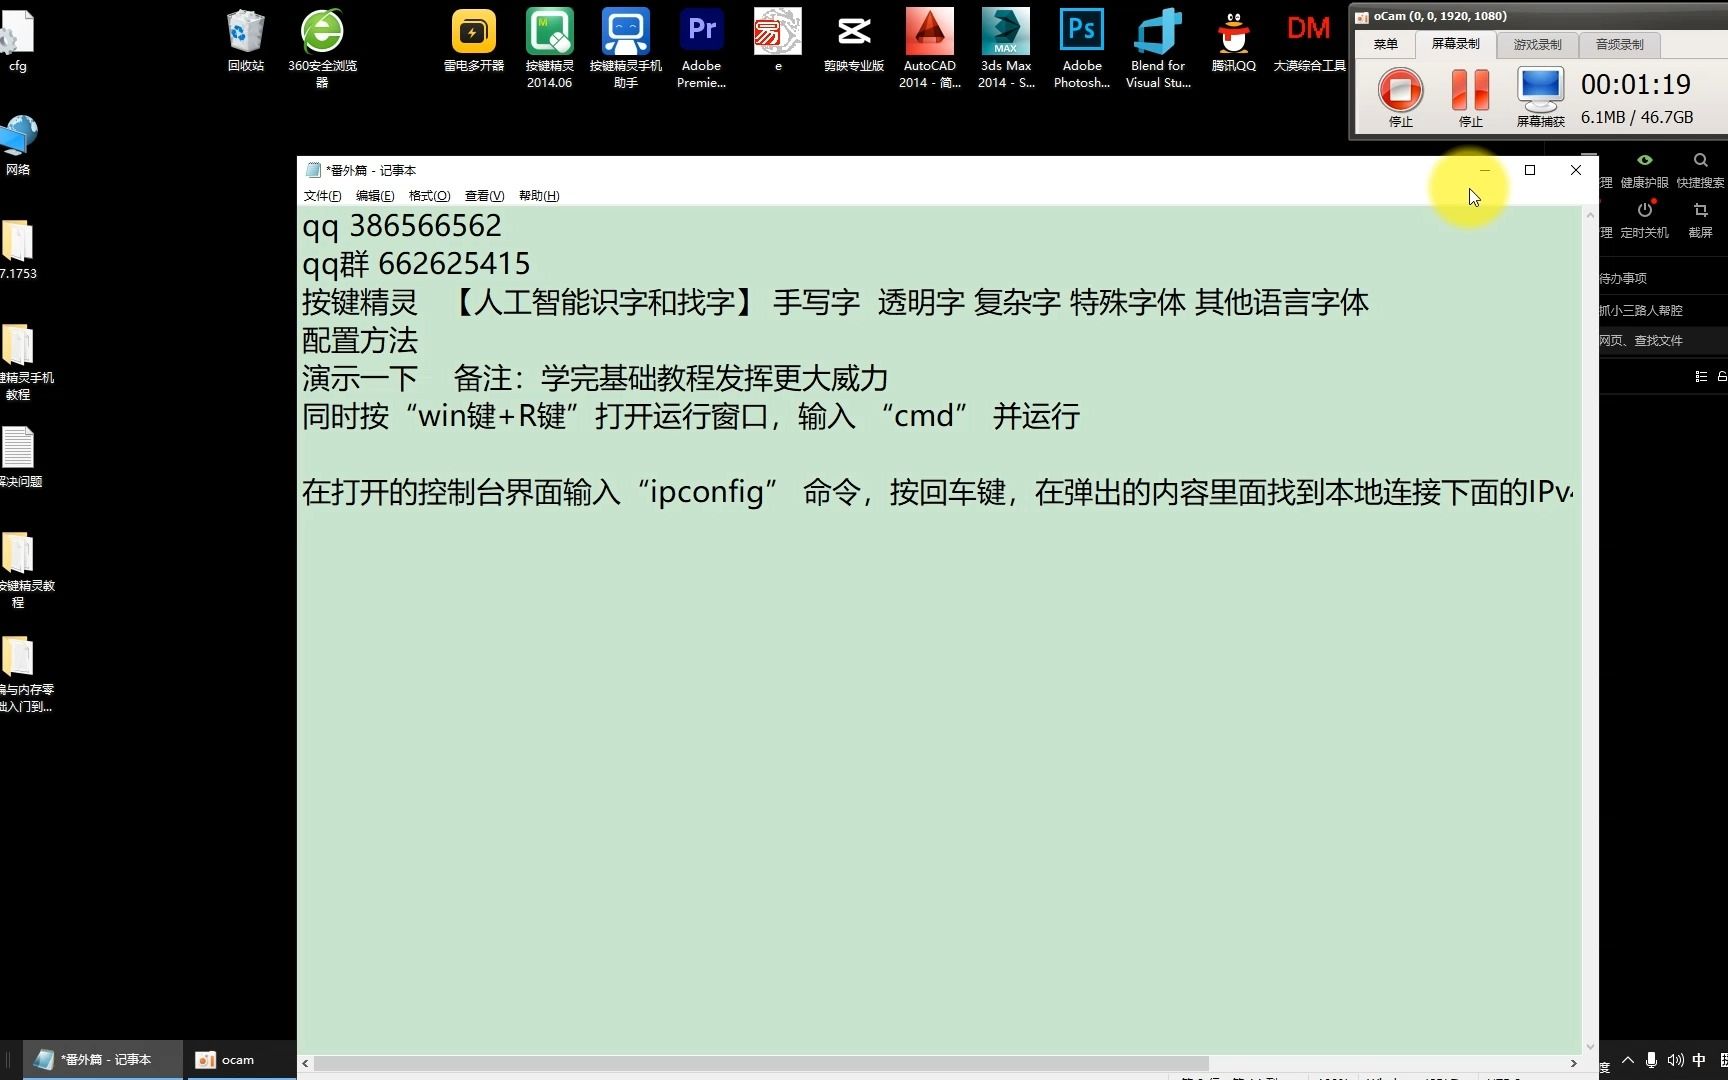Click the horizontal scrollbar right arrow in Notepad
Screen dimensions: 1728x1080
tap(1573, 1063)
